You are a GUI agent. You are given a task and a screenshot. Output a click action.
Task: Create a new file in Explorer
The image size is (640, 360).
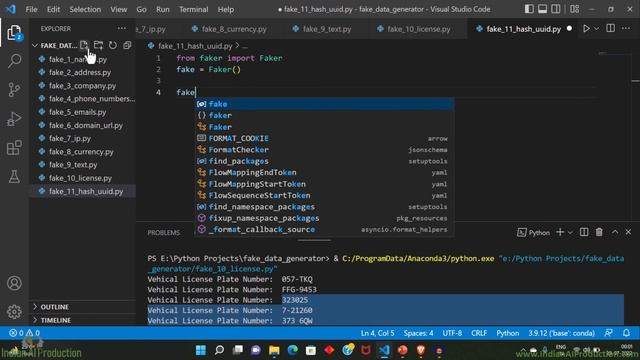point(84,45)
